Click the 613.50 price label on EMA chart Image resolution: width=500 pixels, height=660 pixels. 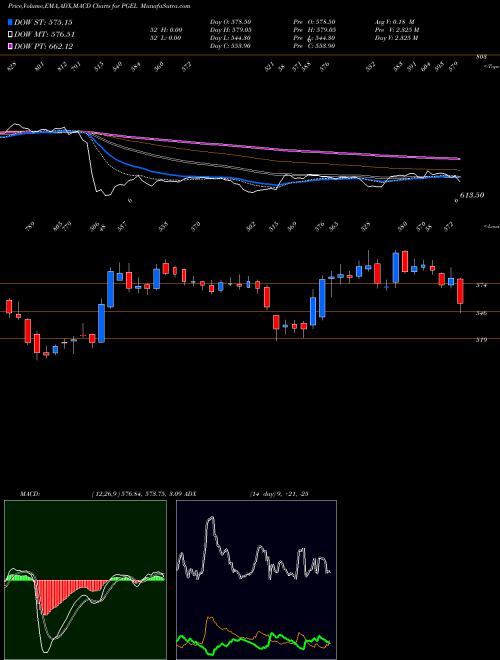472,195
